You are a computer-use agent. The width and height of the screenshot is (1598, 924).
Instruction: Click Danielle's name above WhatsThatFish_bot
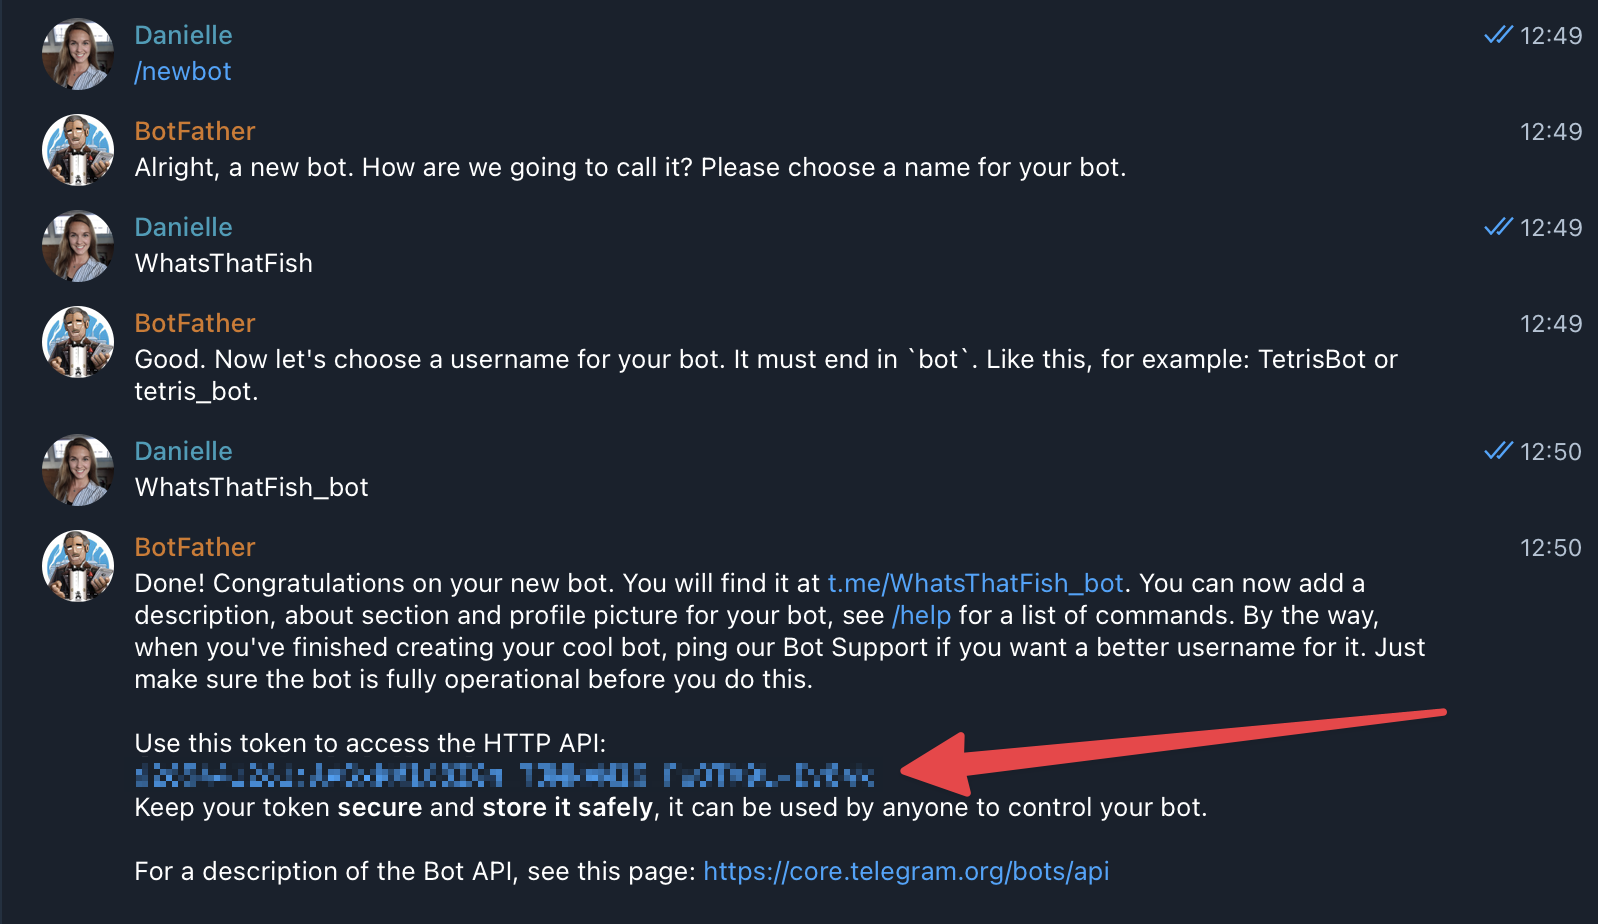(x=183, y=451)
